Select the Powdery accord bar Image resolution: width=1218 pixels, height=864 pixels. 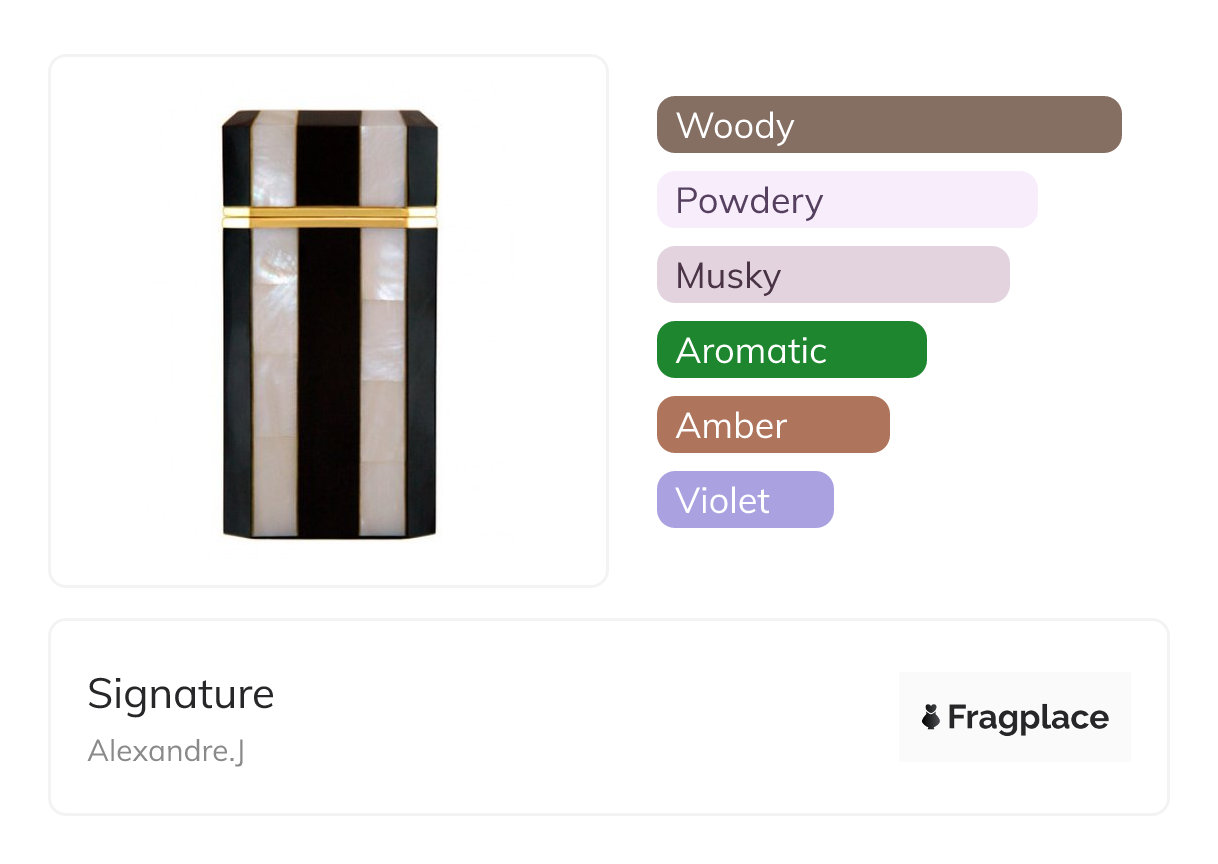coord(847,200)
